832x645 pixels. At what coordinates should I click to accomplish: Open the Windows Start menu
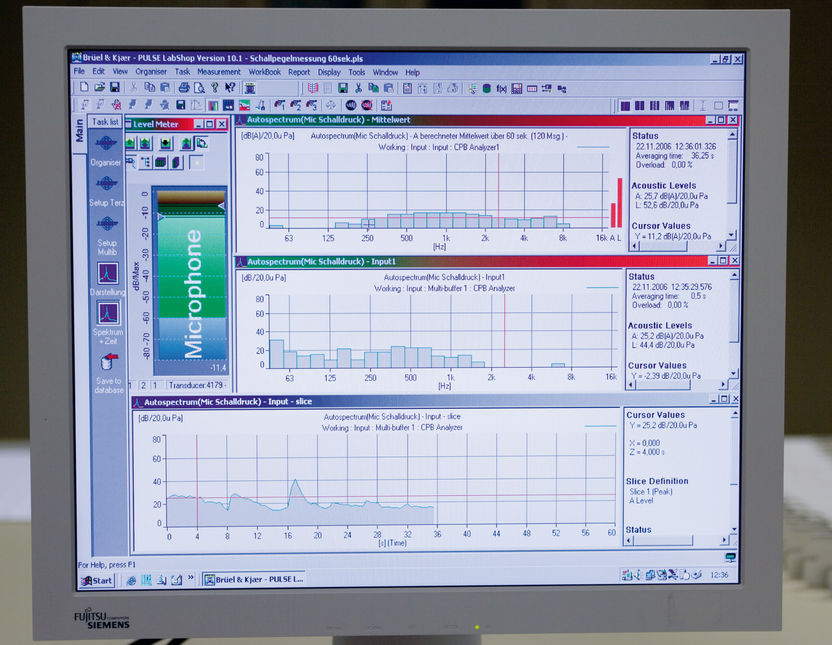[97, 580]
